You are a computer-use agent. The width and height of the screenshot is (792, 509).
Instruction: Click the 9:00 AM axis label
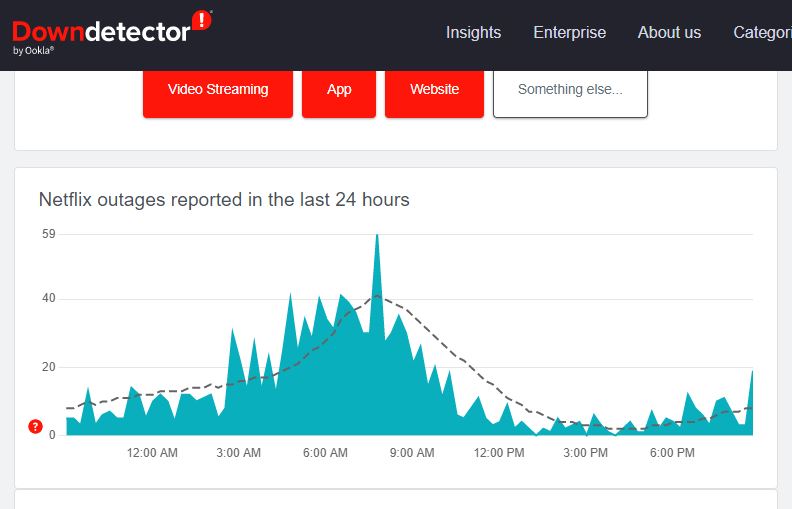pos(412,453)
